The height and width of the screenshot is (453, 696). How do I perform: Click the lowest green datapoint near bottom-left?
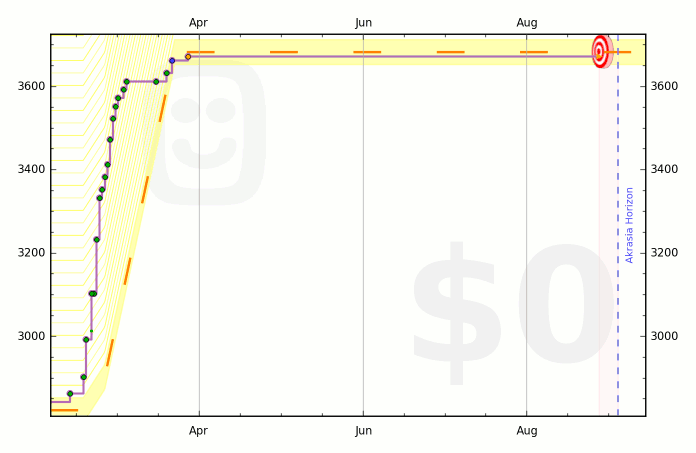pyautogui.click(x=70, y=394)
